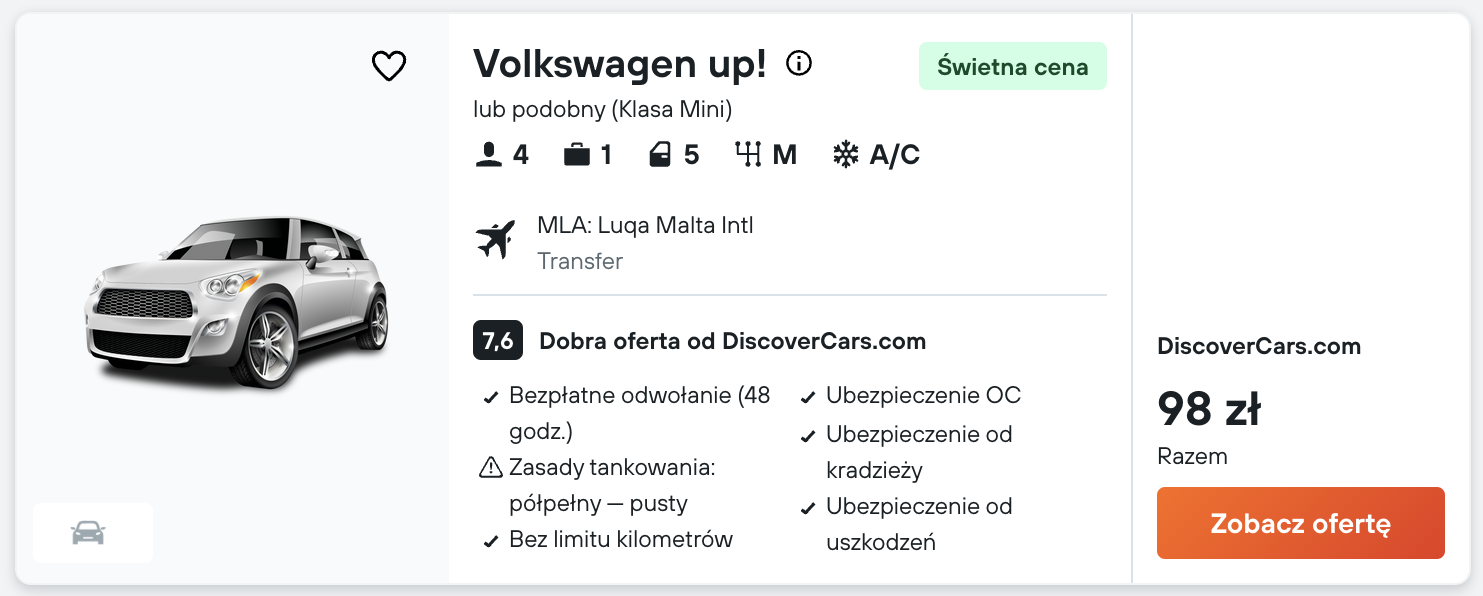Select the small car thumbnail icon

(x=89, y=533)
